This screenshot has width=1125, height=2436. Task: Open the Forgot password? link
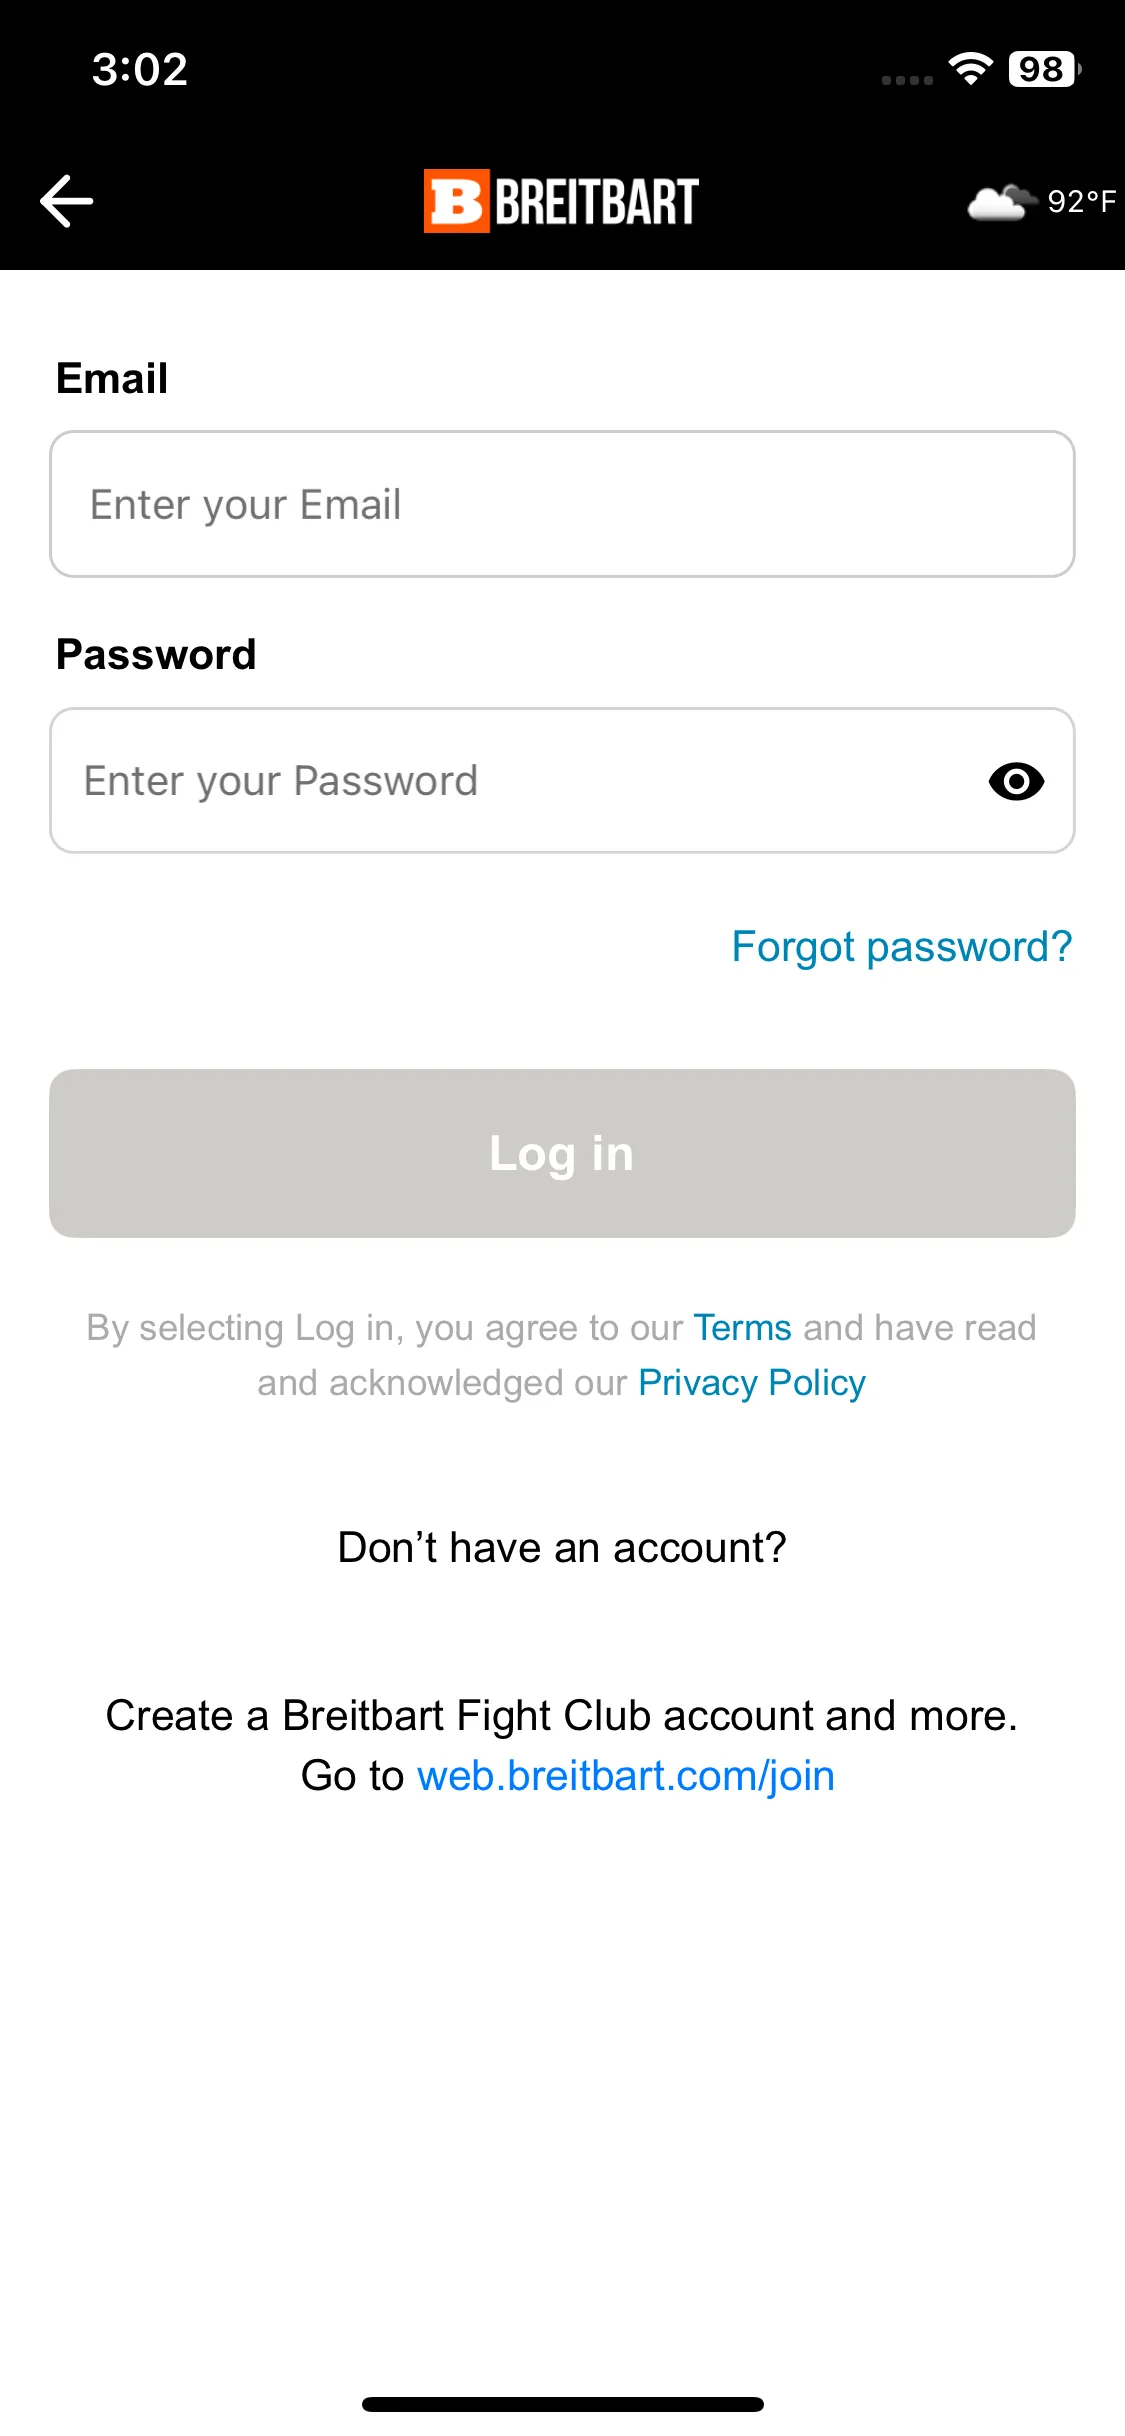click(x=902, y=947)
